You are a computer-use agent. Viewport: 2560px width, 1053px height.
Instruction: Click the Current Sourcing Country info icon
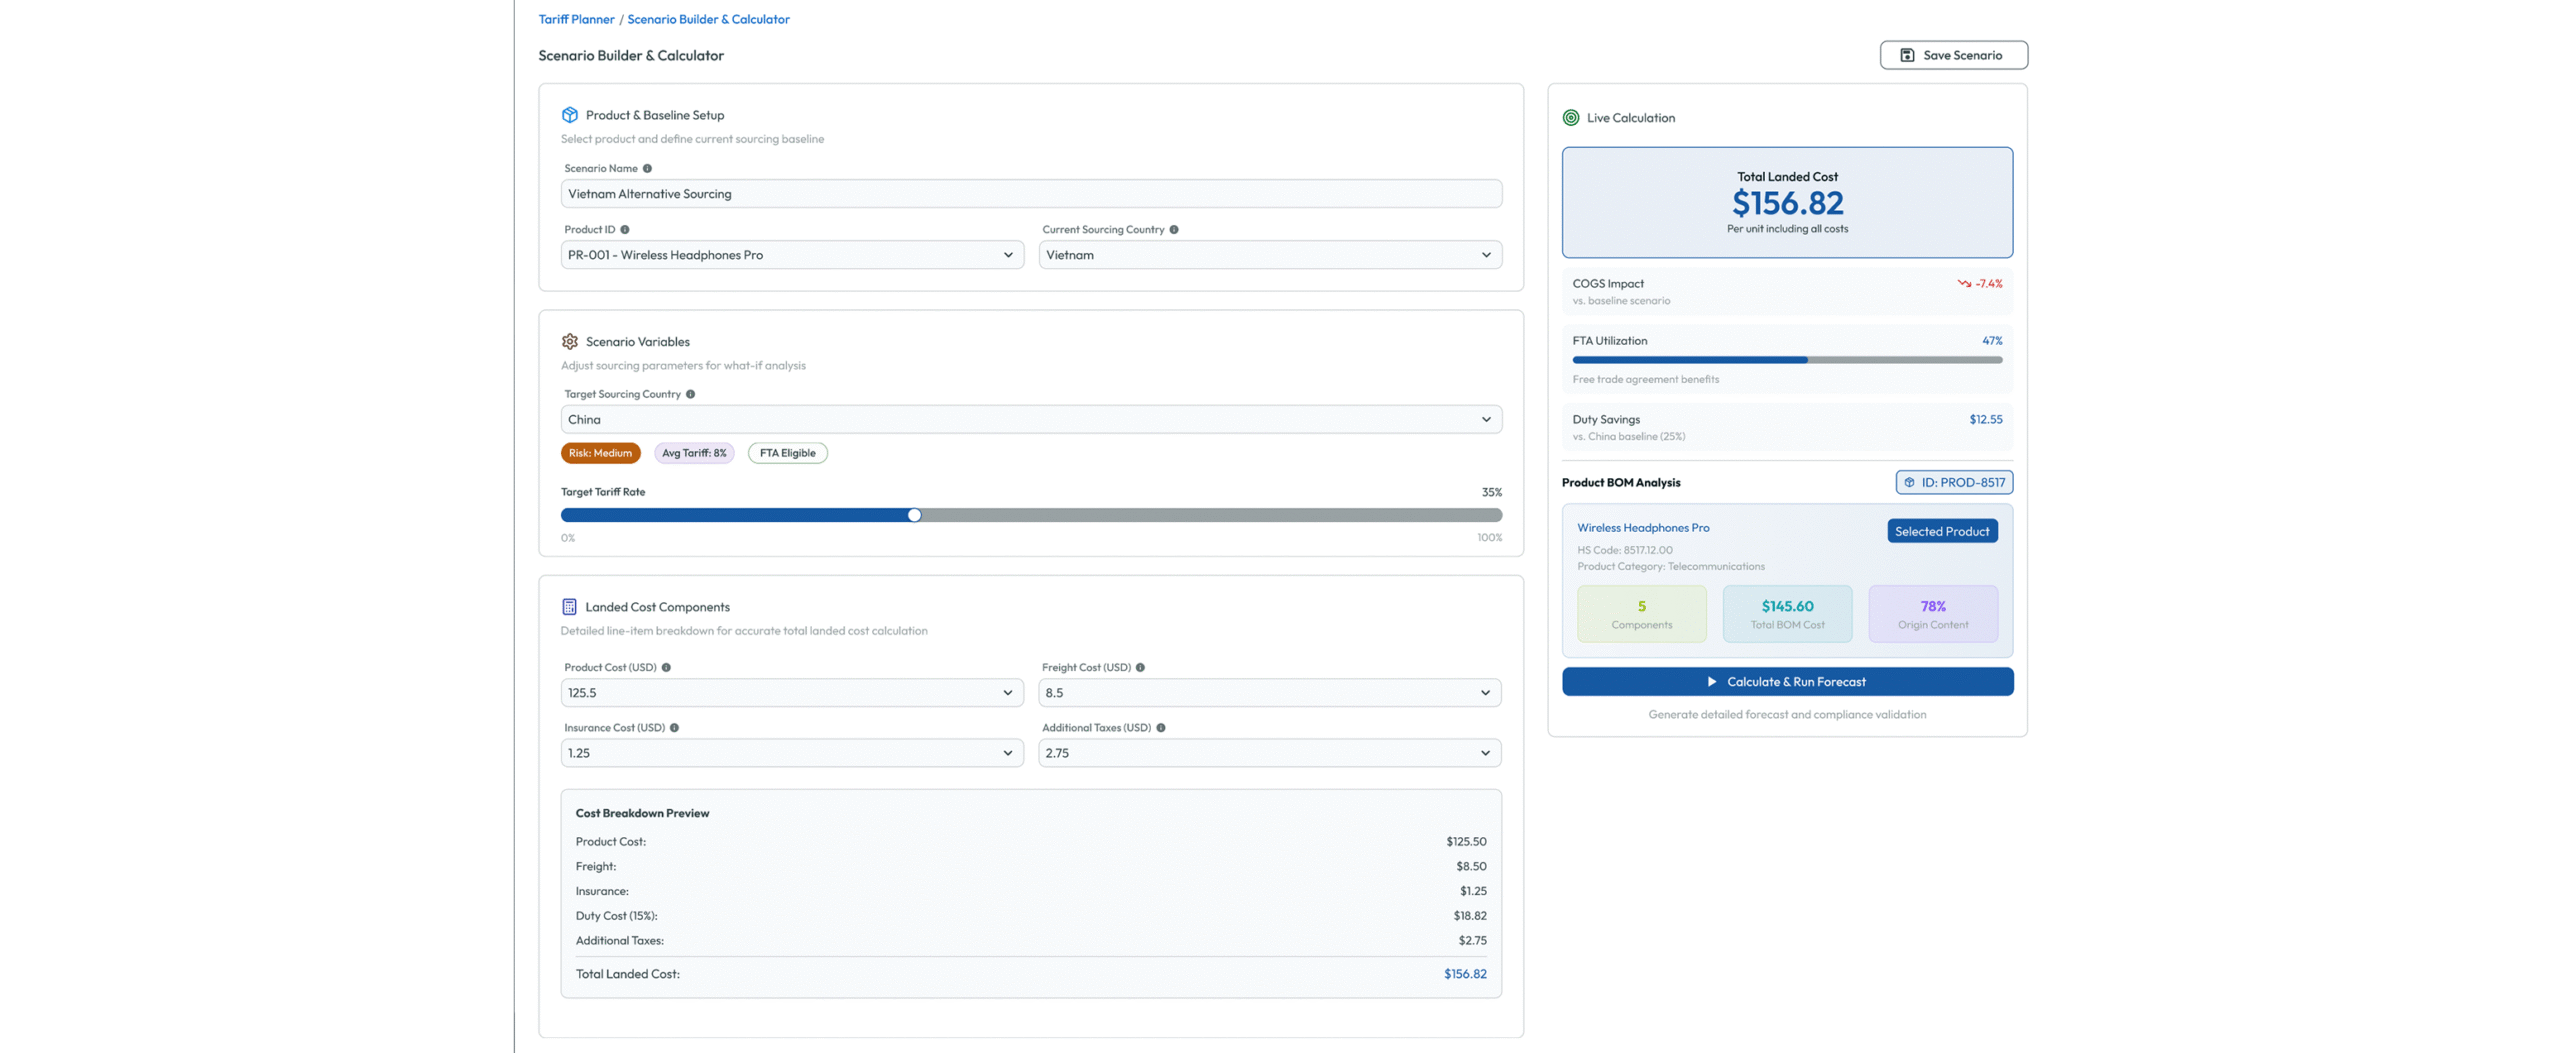coord(1174,229)
